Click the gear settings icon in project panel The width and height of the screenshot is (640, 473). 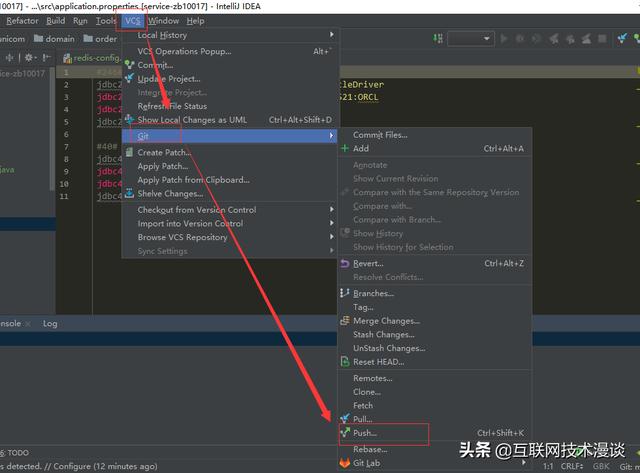tap(29, 58)
